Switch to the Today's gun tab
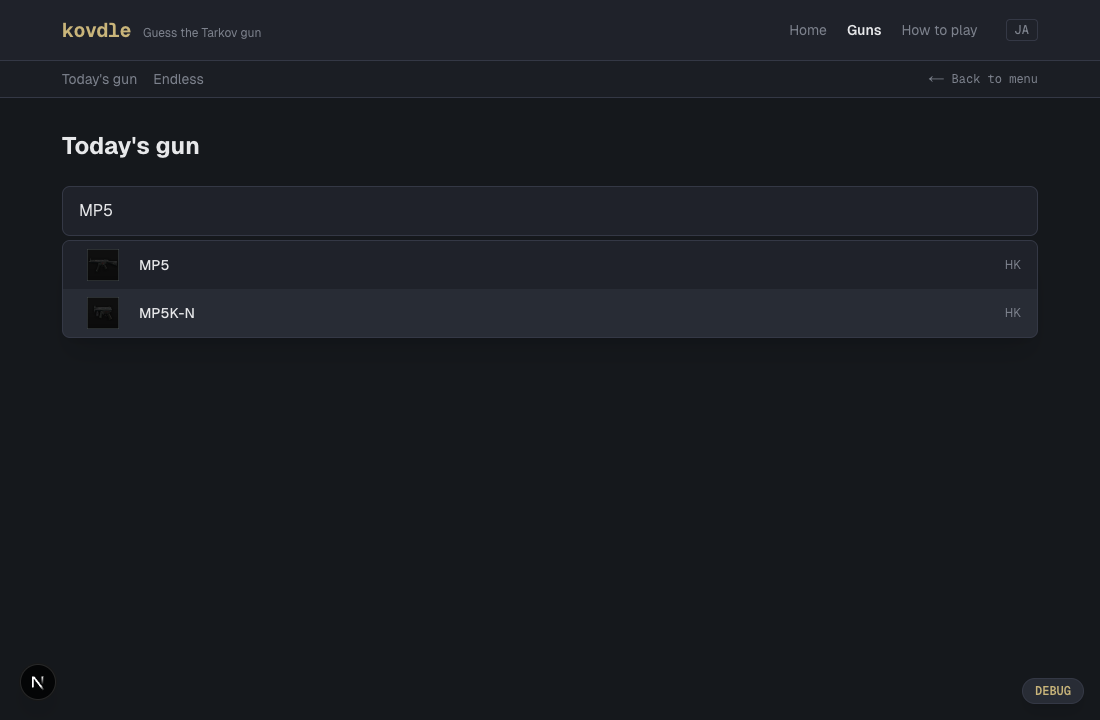The width and height of the screenshot is (1100, 720). coord(99,79)
